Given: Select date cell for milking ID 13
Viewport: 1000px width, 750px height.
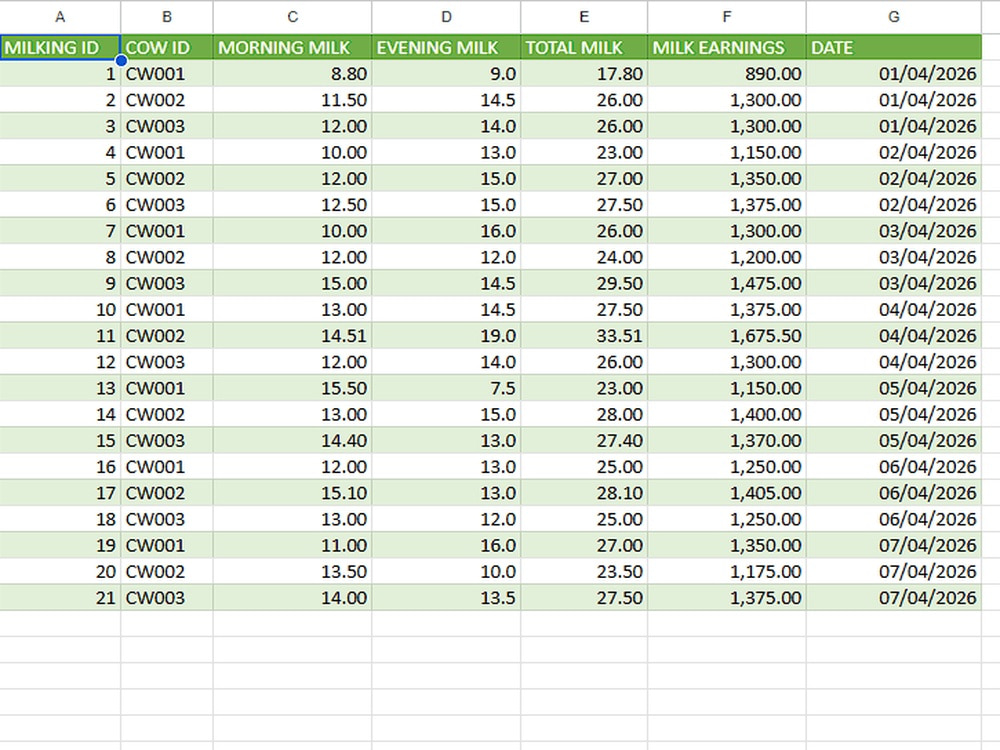Looking at the screenshot, I should [x=893, y=388].
